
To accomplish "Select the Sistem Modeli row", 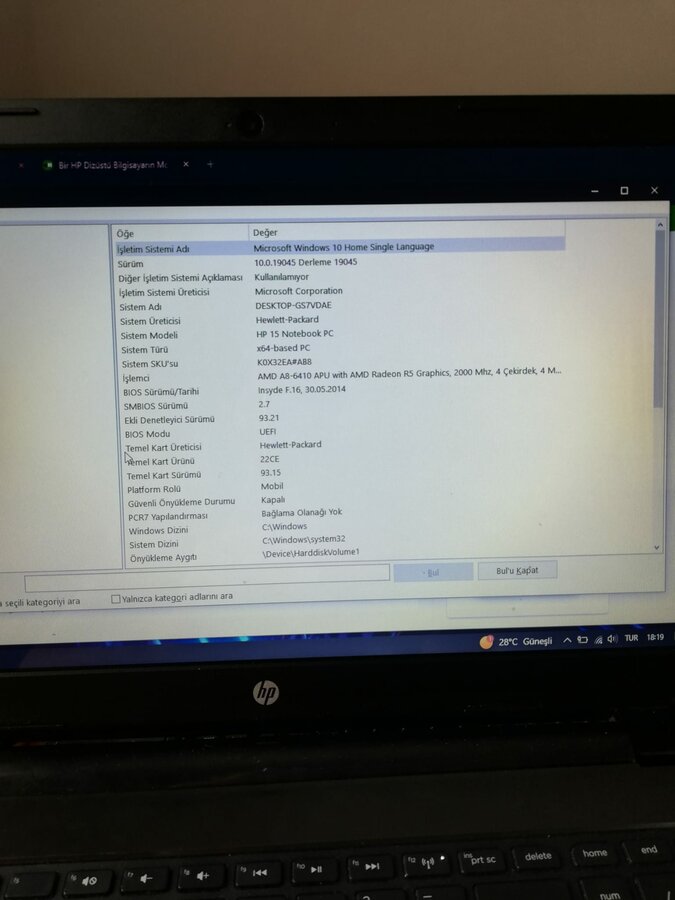I will coord(149,336).
